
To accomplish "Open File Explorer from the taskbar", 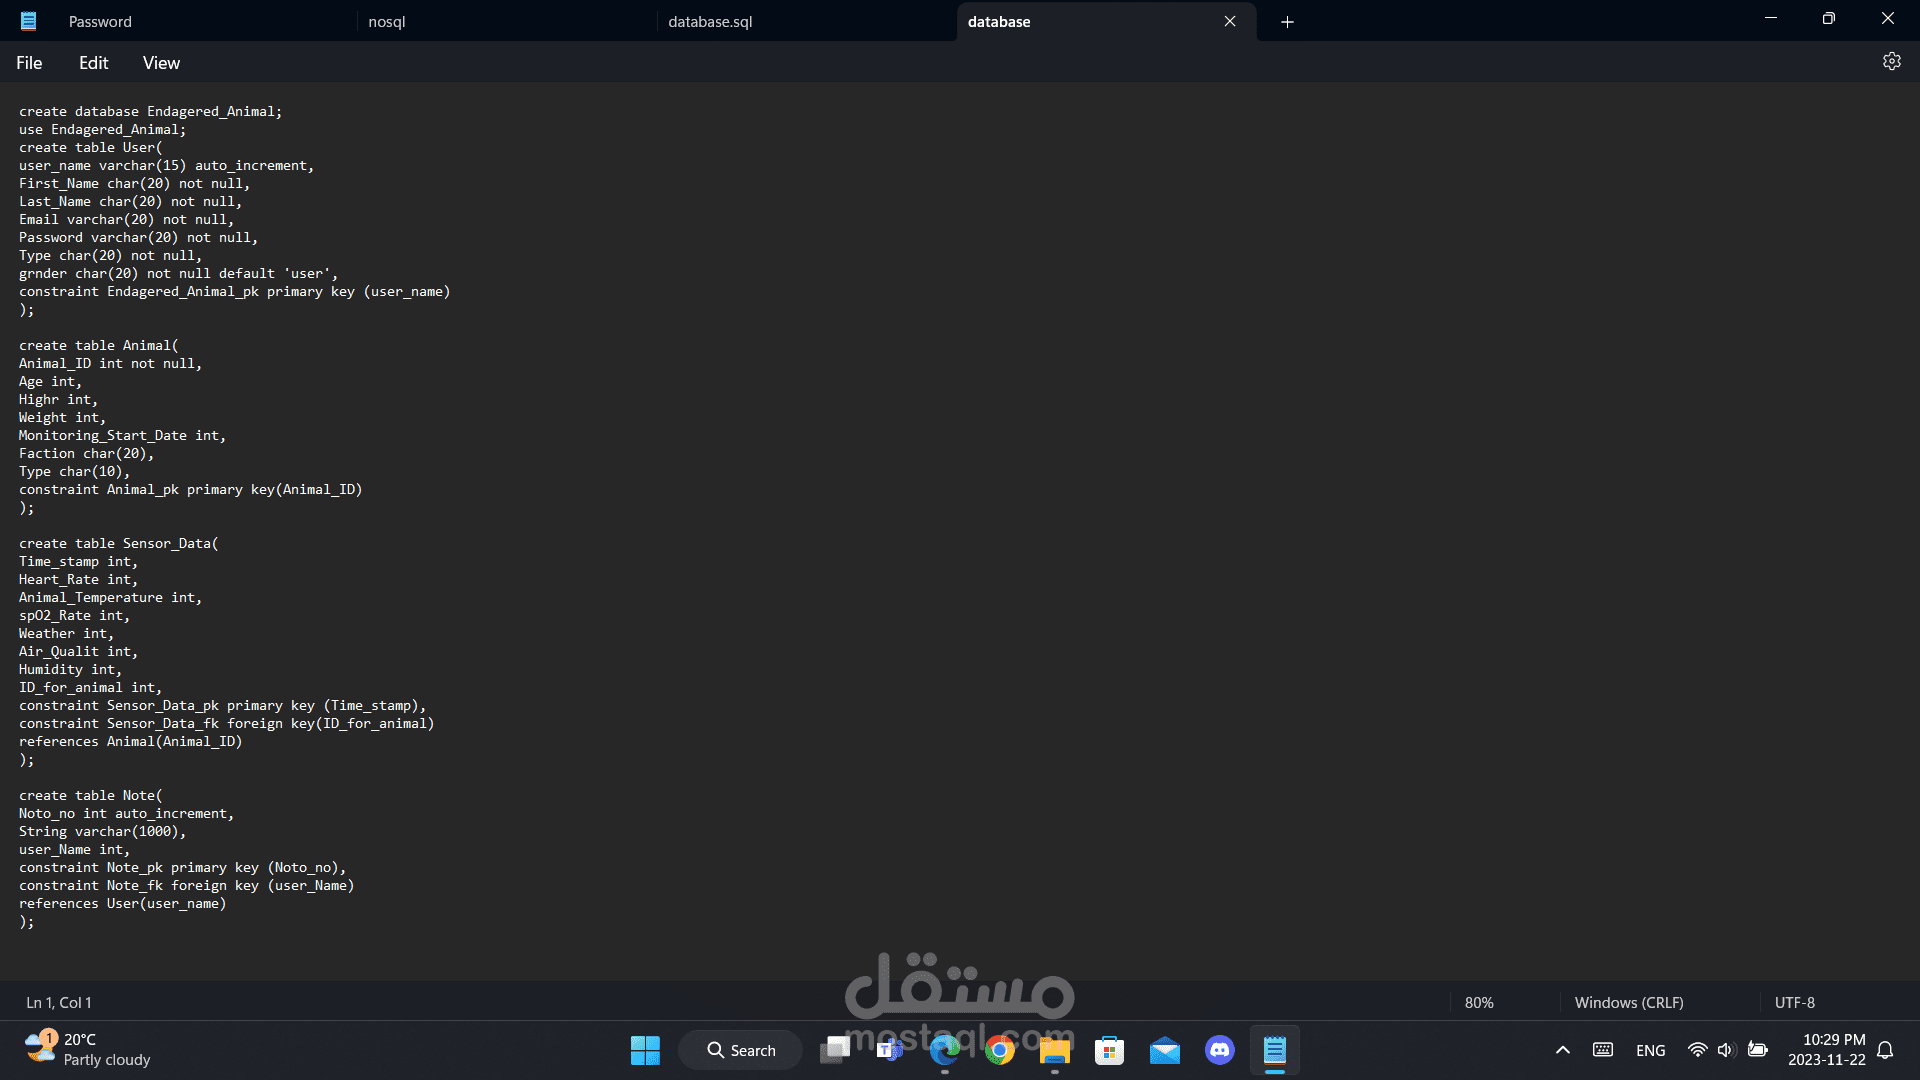I will click(x=1054, y=1050).
